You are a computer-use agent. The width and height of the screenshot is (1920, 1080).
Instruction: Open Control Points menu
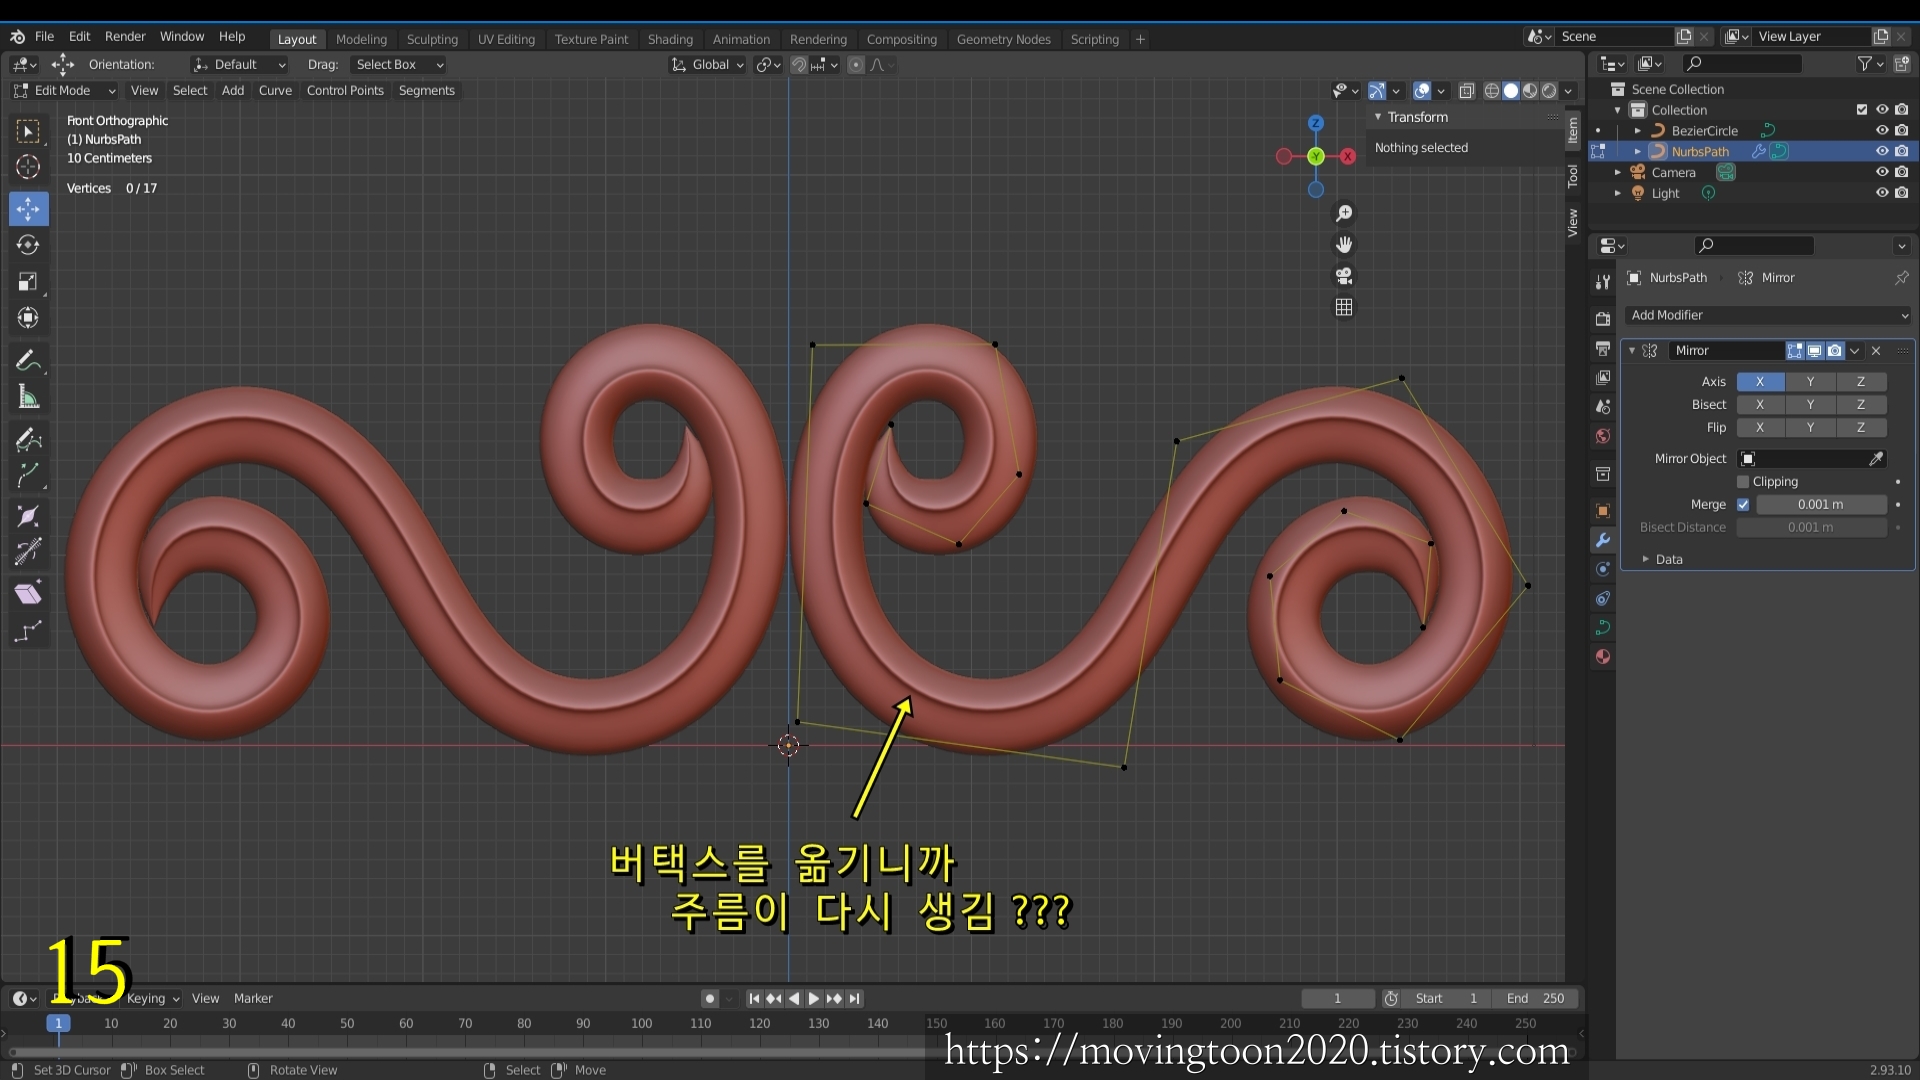click(345, 91)
